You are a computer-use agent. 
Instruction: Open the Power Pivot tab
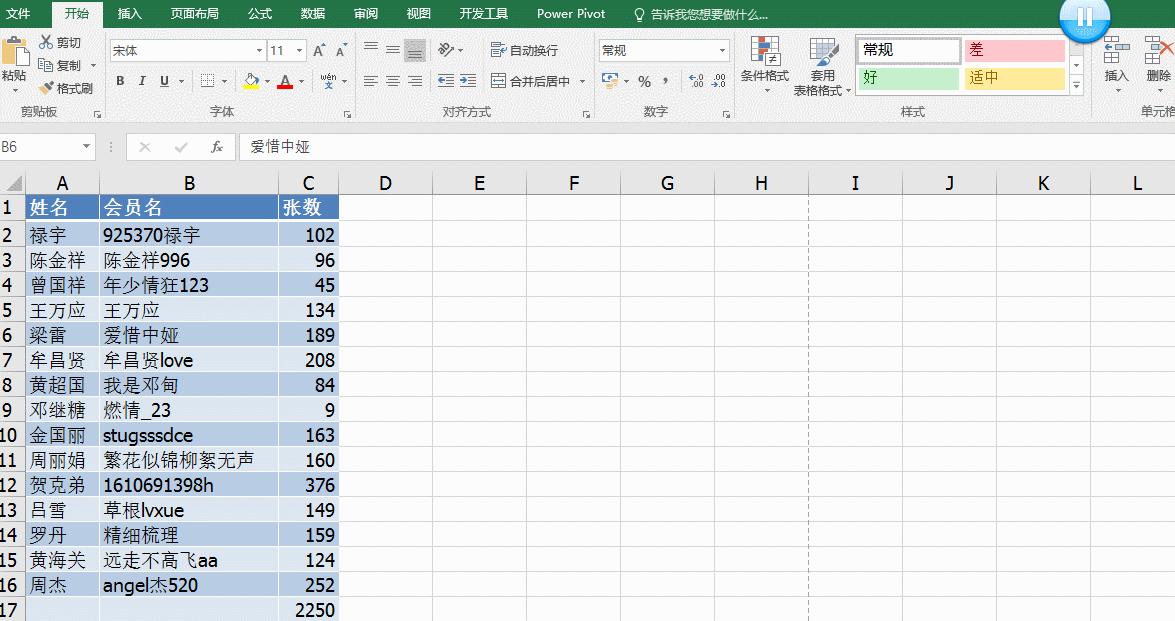pos(570,14)
